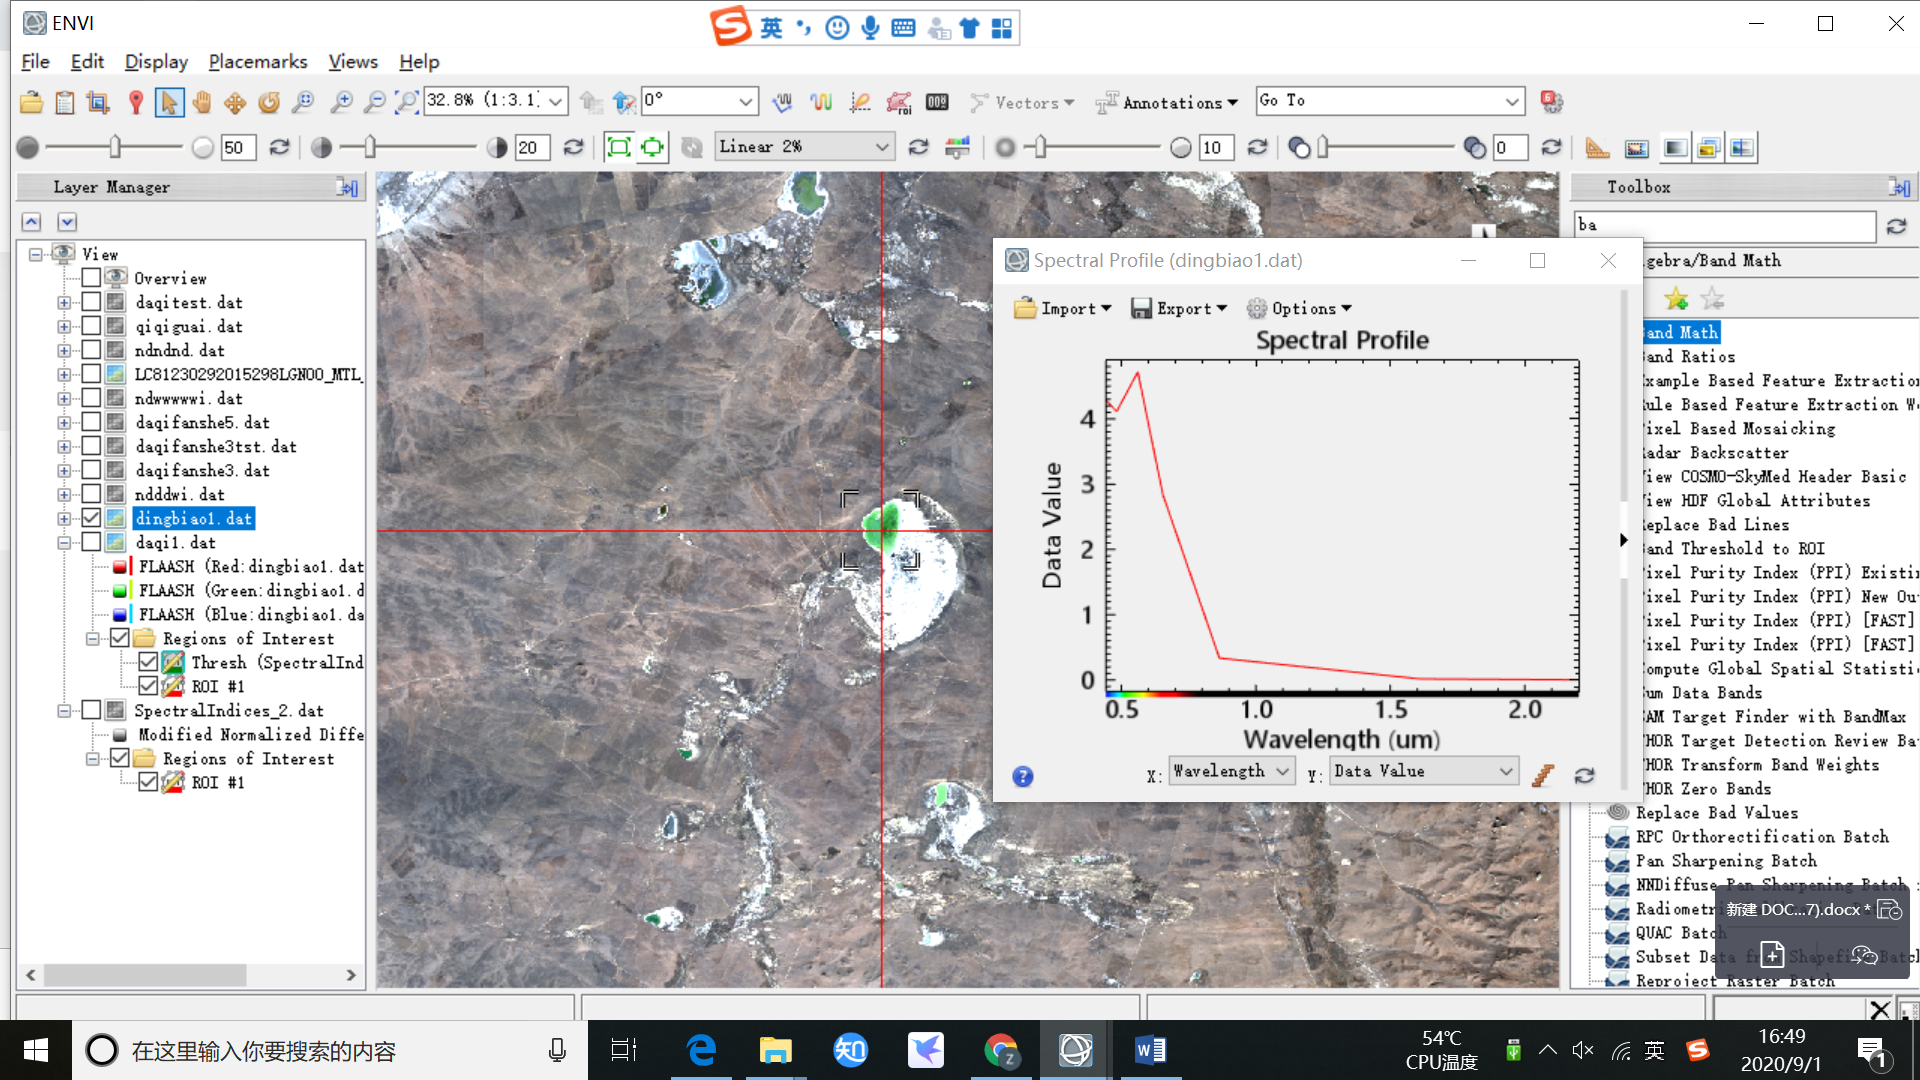Open the Region of Interest tool
Screen dimensions: 1920x1080
(x=899, y=102)
